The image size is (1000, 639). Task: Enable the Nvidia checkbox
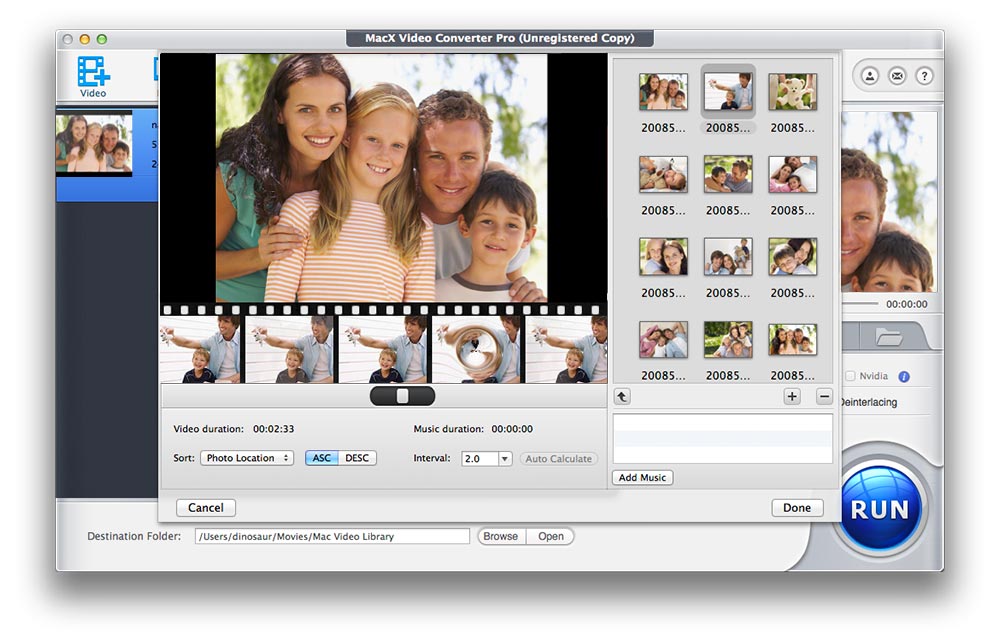pyautogui.click(x=850, y=377)
